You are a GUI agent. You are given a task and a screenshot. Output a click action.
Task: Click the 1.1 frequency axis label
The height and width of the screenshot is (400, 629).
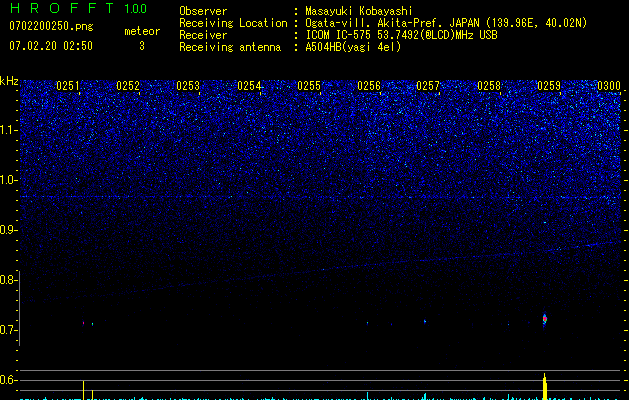click(8, 130)
